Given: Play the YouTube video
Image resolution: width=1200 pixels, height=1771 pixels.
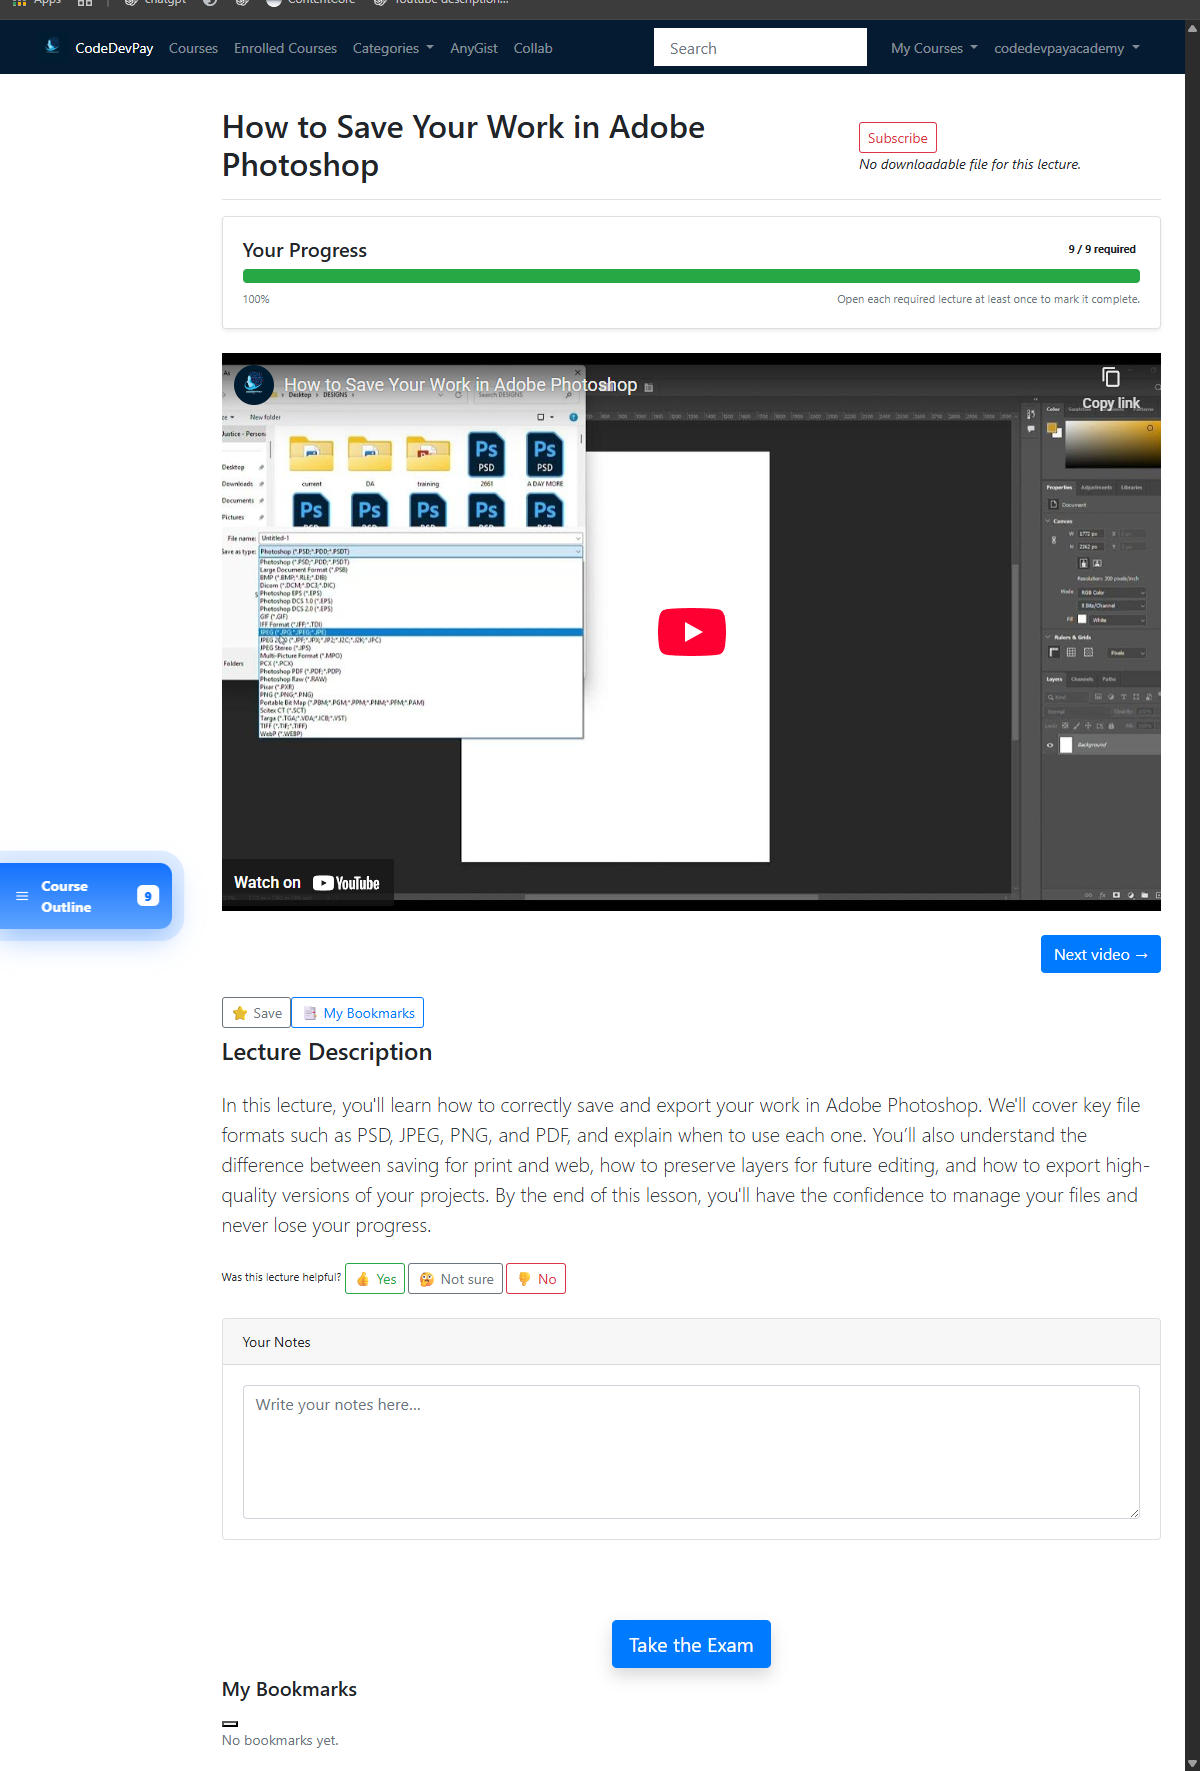Looking at the screenshot, I should click(691, 632).
